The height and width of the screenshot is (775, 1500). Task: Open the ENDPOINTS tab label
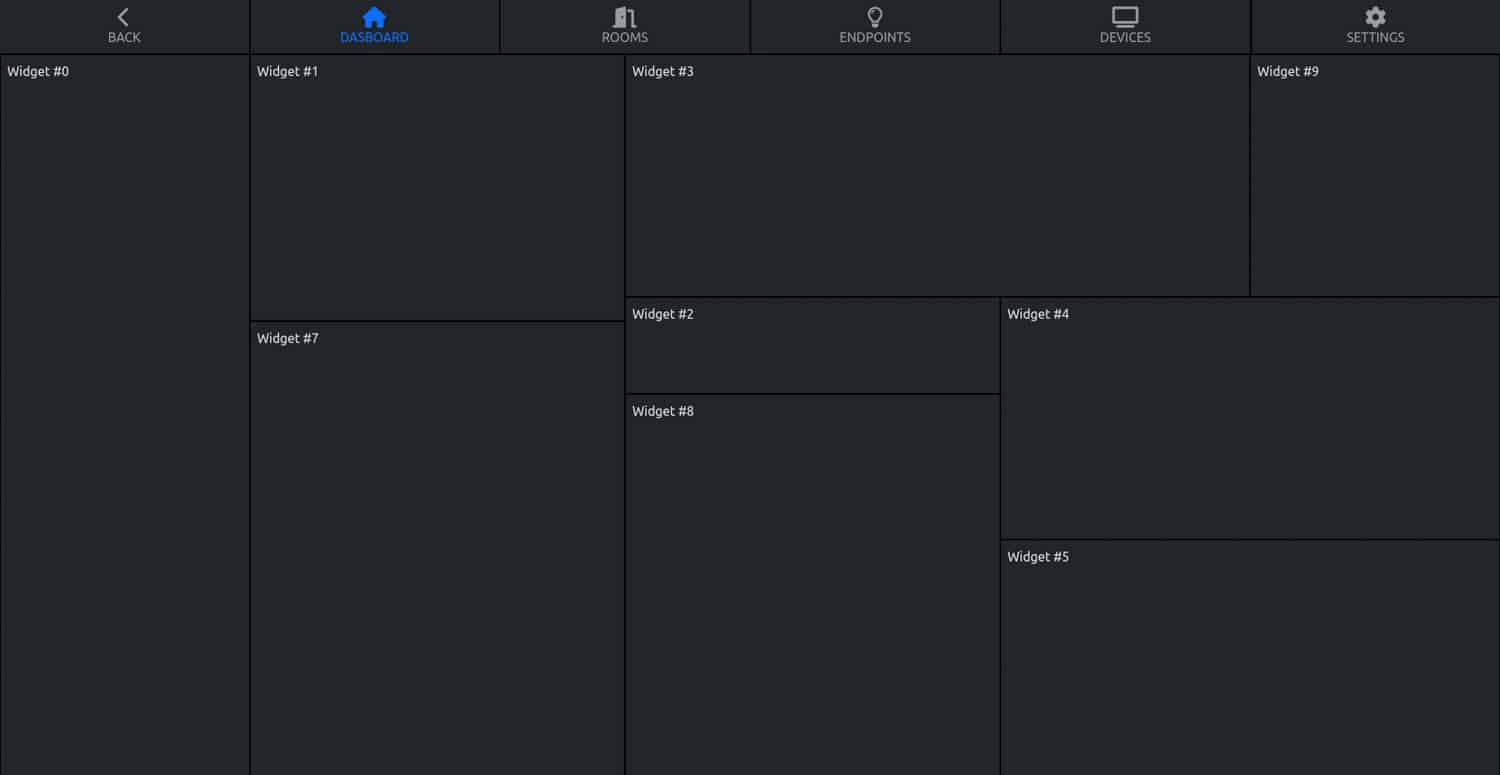pos(875,38)
